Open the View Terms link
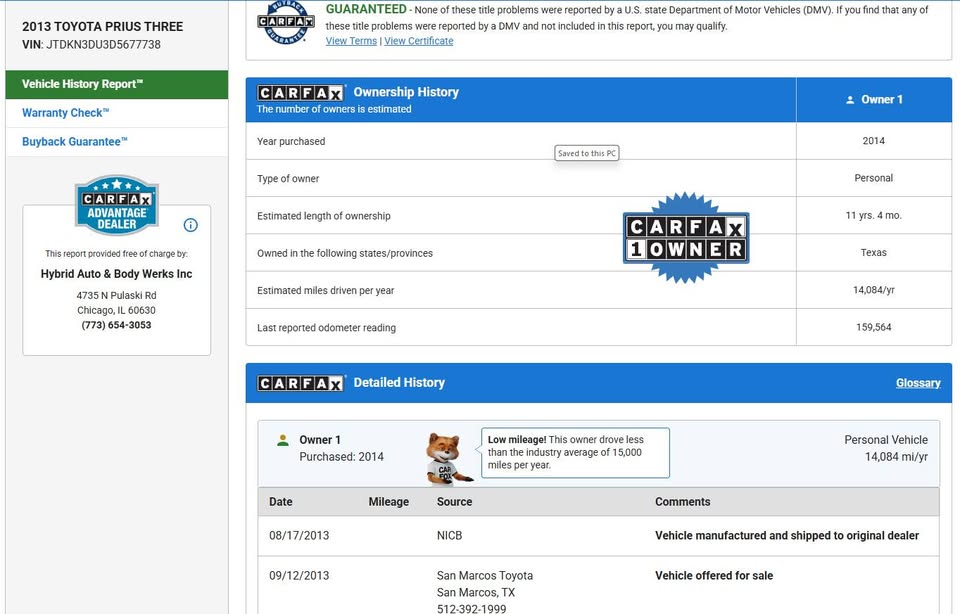This screenshot has height=614, width=960. coord(351,41)
